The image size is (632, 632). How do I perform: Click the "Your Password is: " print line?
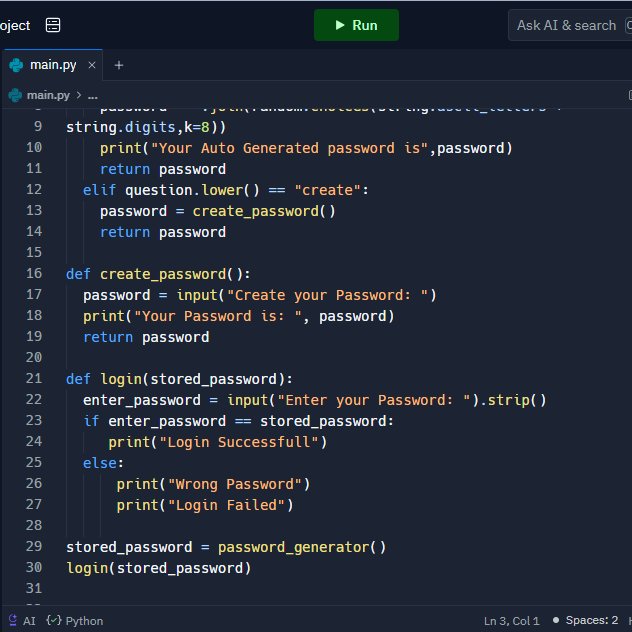tap(238, 316)
